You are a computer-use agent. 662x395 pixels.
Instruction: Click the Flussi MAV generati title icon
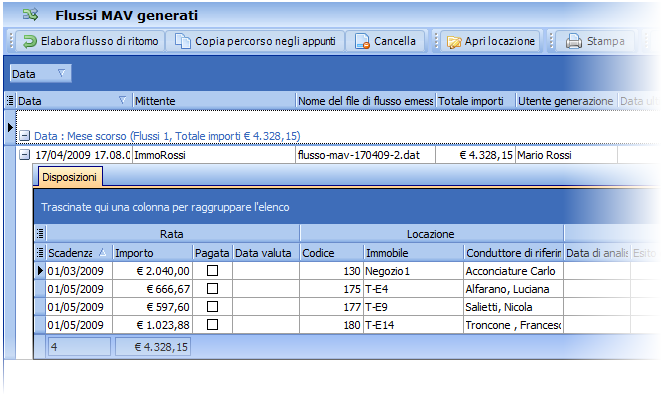31,15
